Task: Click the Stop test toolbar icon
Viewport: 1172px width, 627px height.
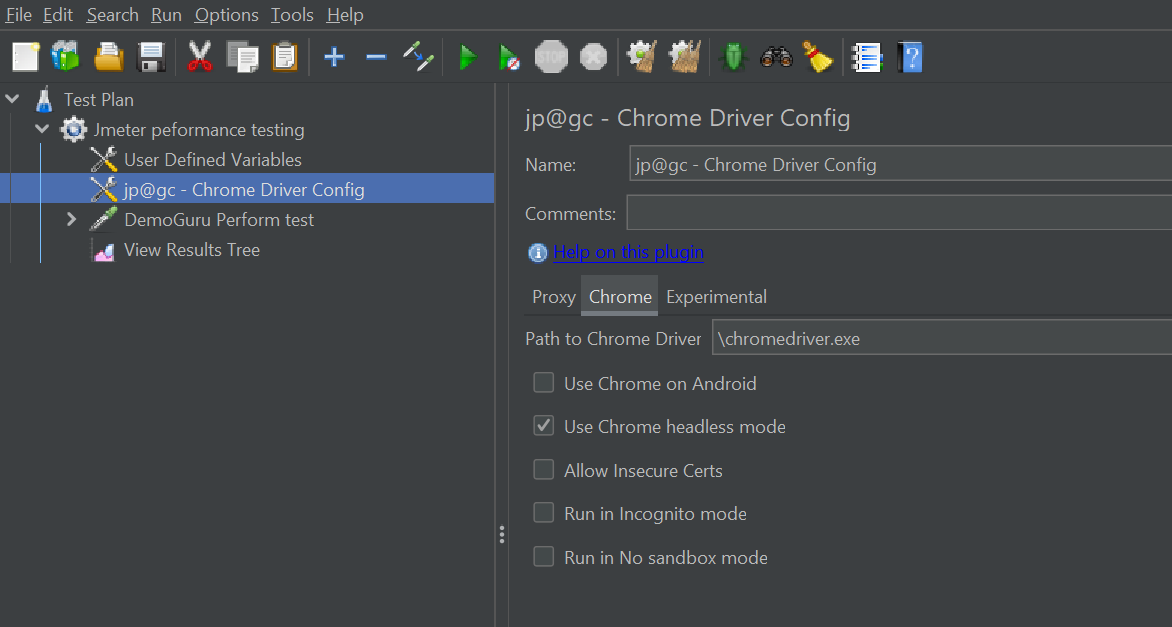Action: click(x=551, y=58)
